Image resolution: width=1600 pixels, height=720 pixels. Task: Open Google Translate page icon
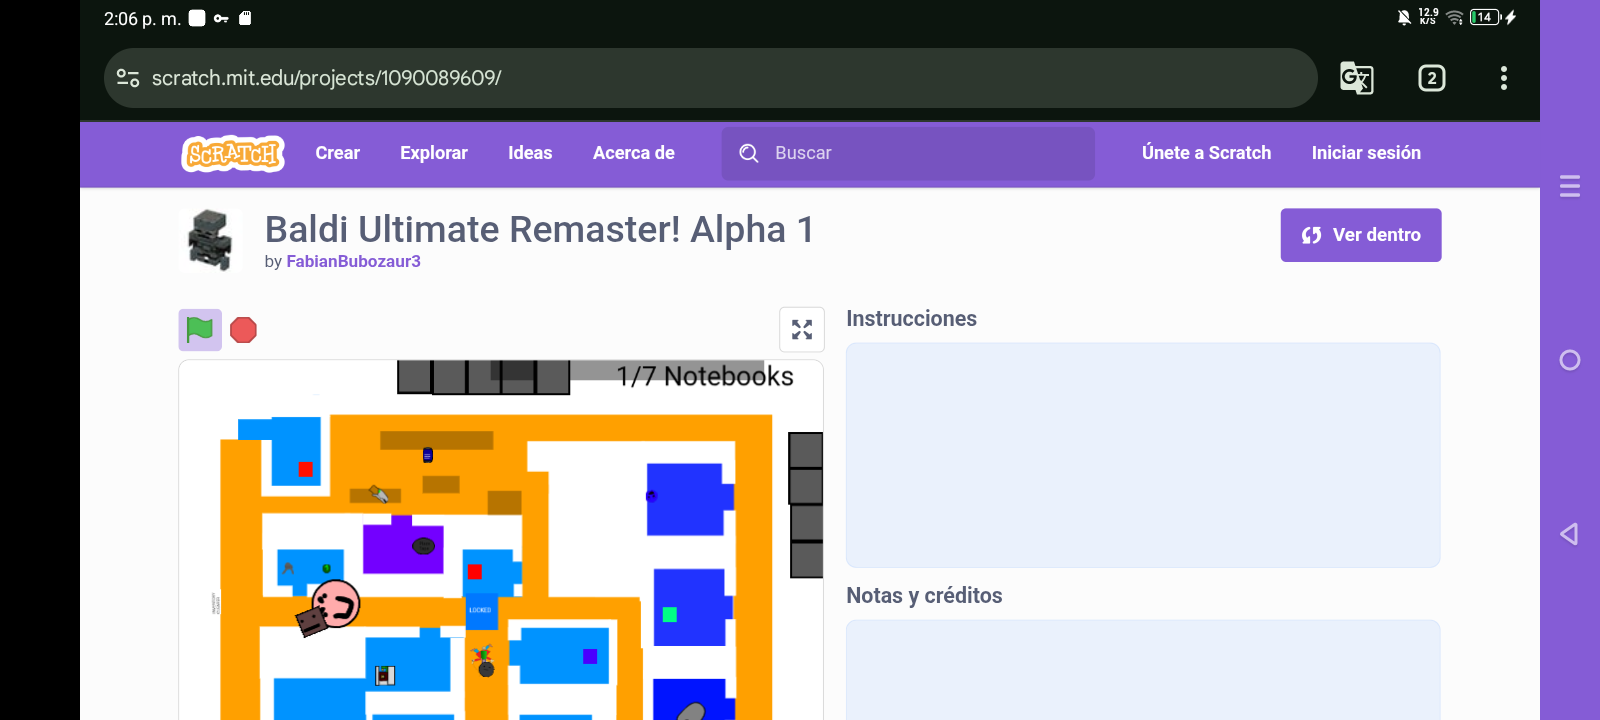[1356, 78]
